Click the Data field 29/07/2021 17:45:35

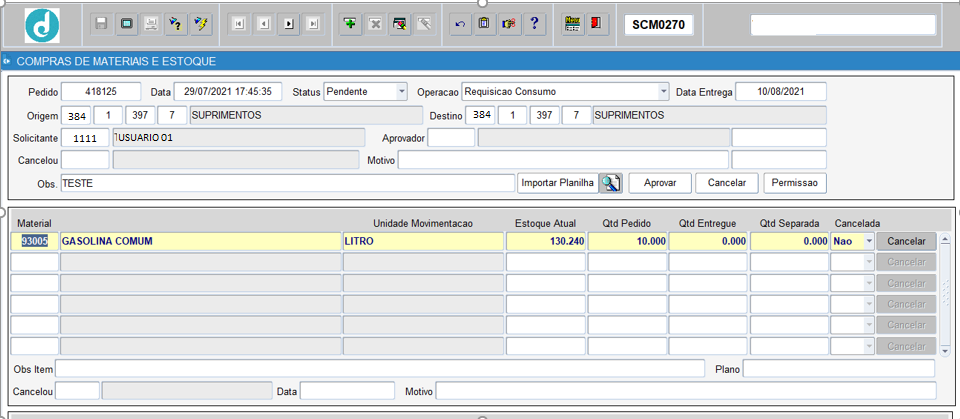228,92
